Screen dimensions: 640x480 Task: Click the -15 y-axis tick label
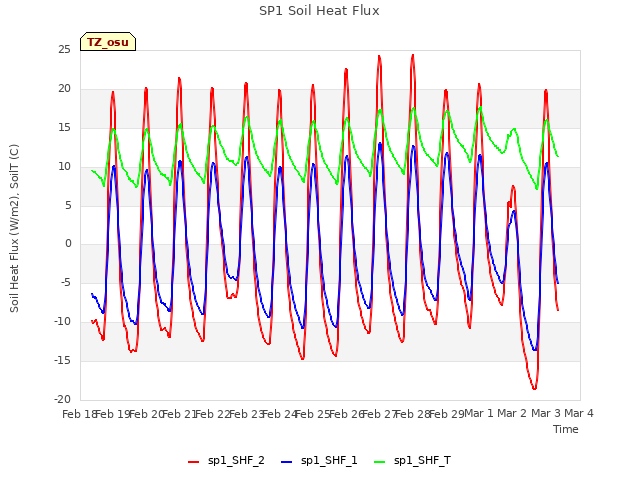(62, 360)
